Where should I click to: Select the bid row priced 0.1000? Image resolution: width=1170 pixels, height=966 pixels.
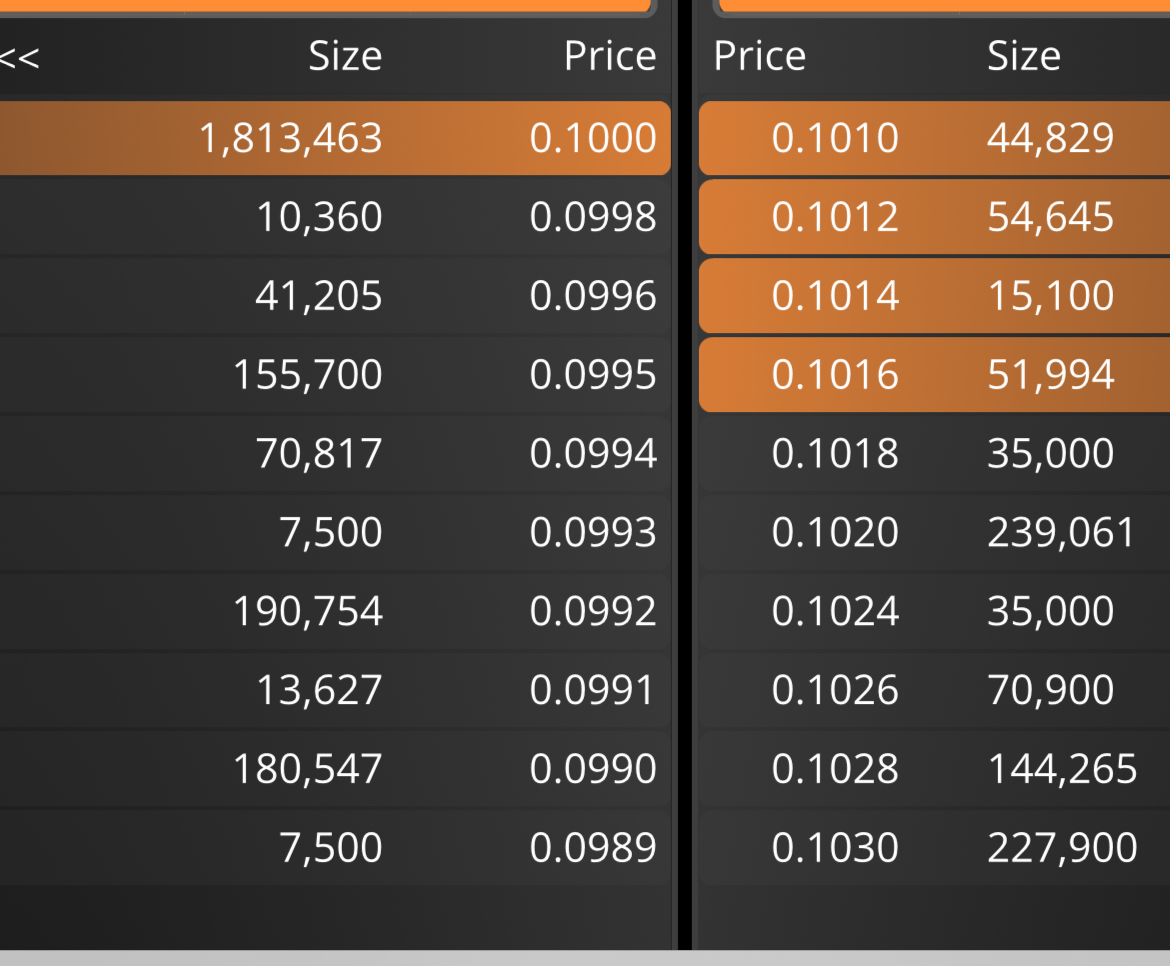click(x=335, y=138)
